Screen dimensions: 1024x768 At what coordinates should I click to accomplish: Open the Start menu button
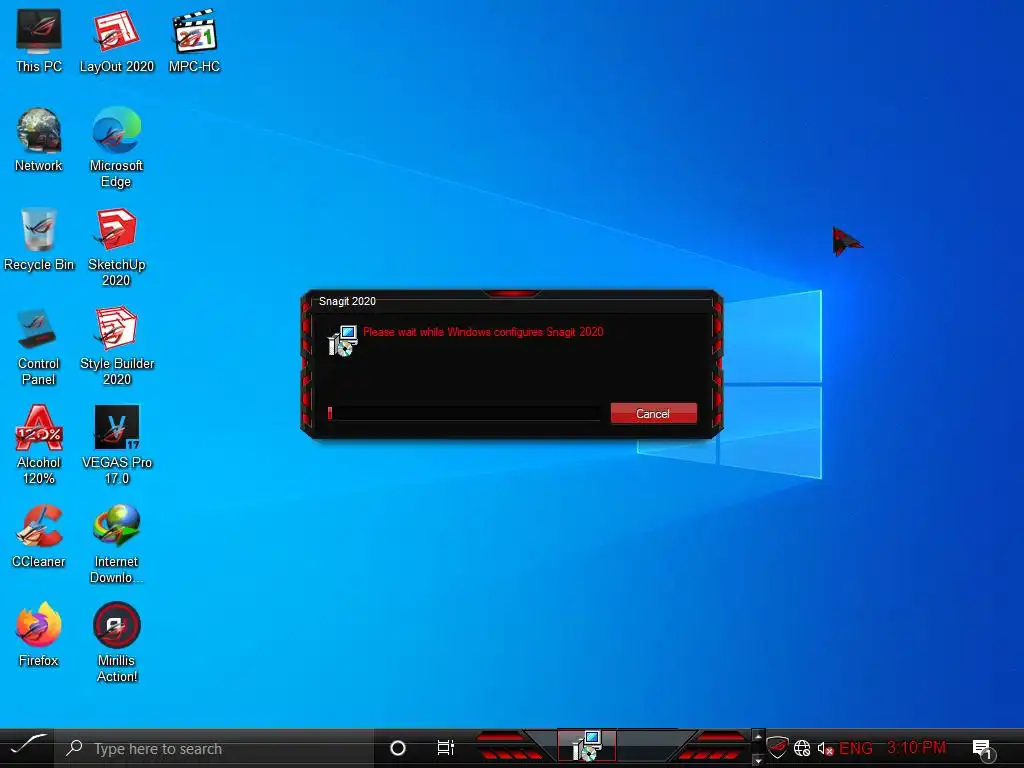point(27,748)
